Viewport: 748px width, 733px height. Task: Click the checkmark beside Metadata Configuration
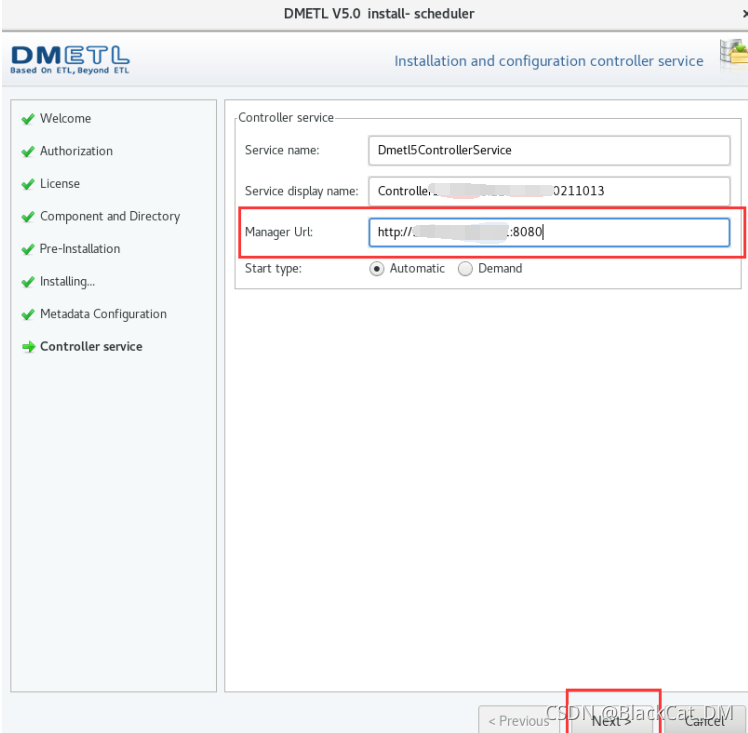28,314
